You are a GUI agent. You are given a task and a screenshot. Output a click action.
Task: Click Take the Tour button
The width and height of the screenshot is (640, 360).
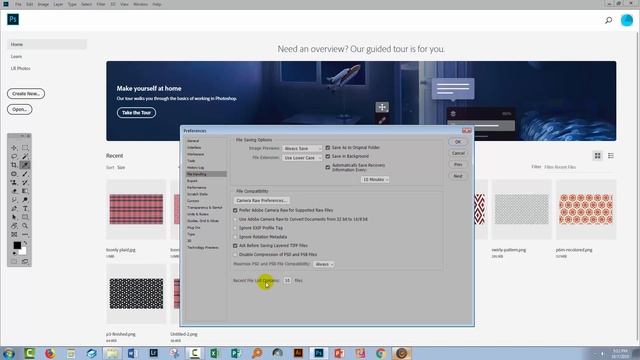(136, 113)
